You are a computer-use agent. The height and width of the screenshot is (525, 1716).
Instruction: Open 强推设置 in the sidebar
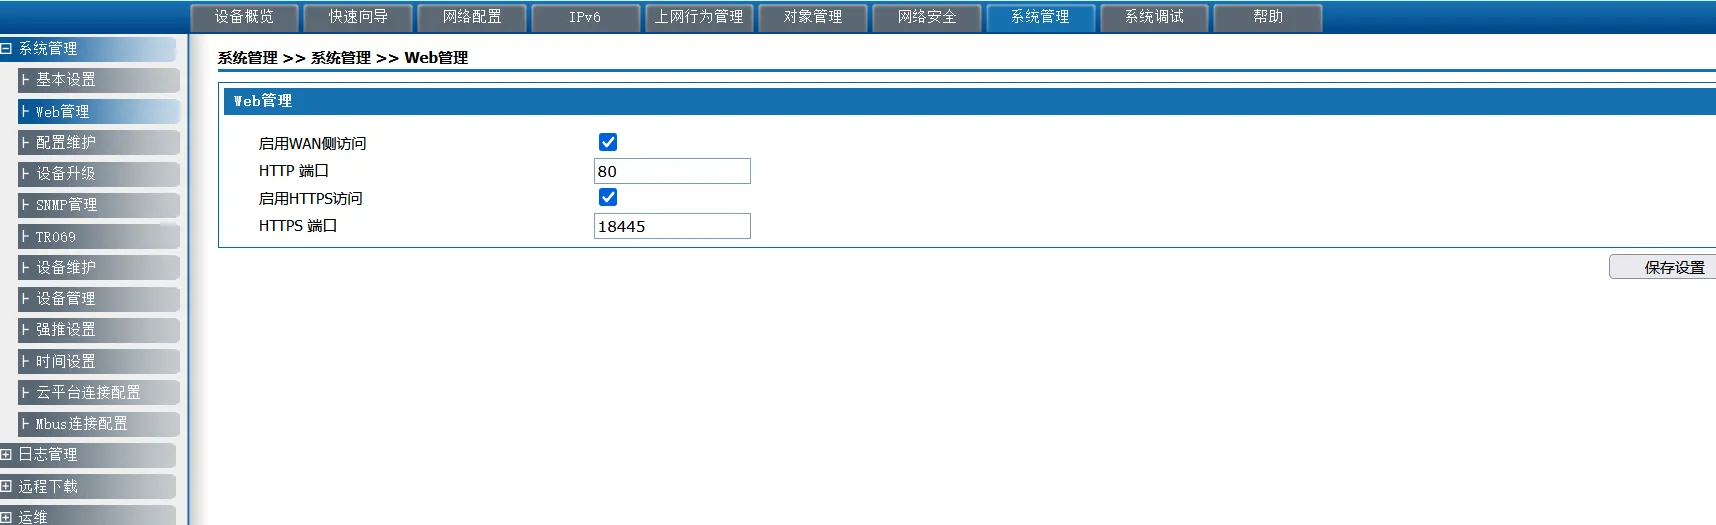click(99, 330)
